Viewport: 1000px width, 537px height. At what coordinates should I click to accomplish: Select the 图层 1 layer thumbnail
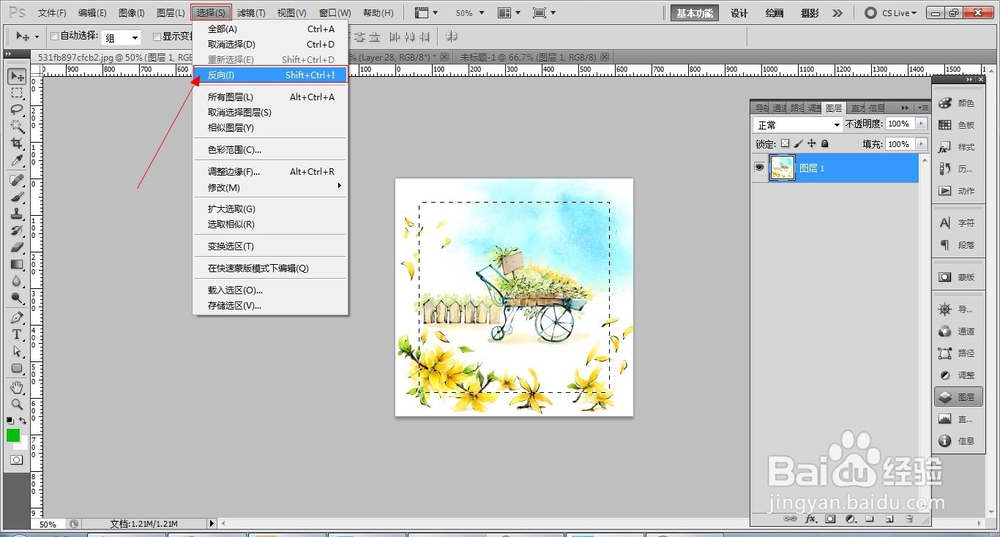coord(782,168)
